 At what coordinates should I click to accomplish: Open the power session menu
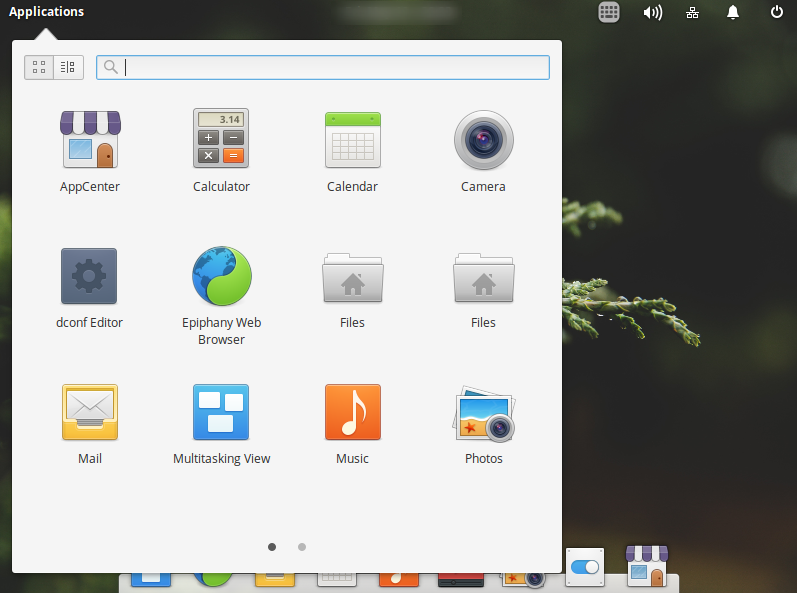(777, 12)
